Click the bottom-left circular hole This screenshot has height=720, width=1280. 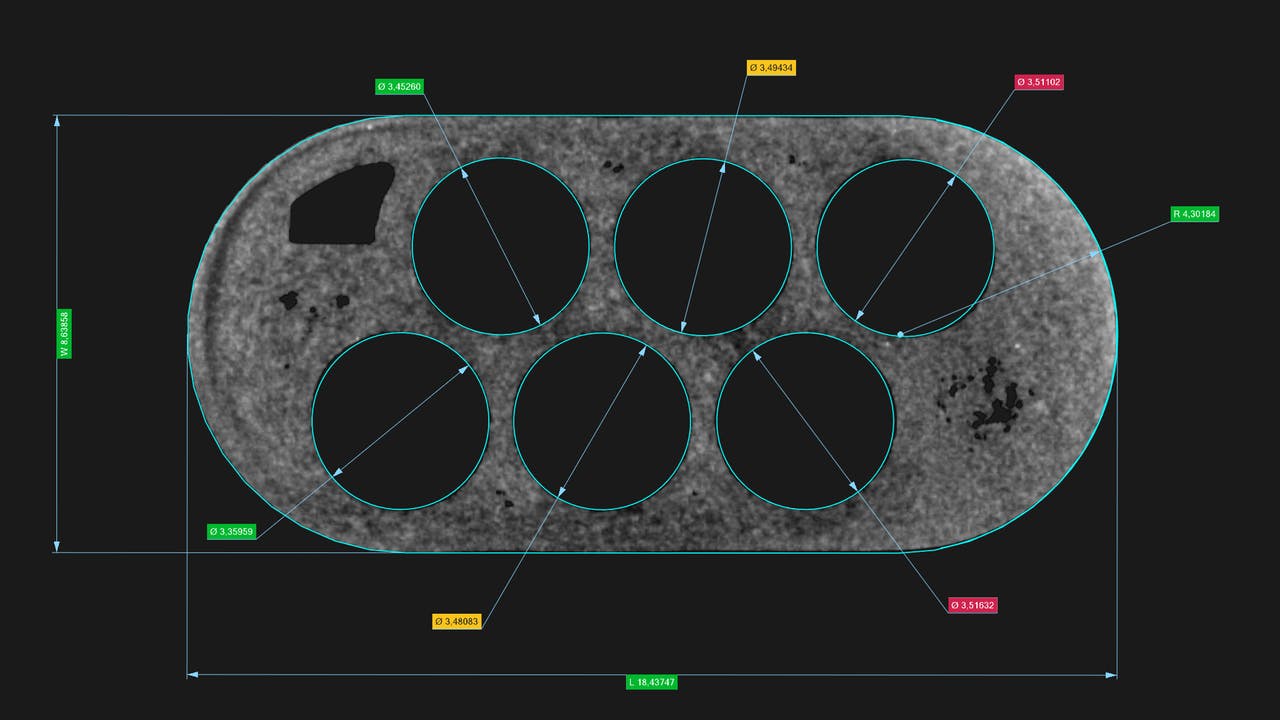pyautogui.click(x=400, y=421)
